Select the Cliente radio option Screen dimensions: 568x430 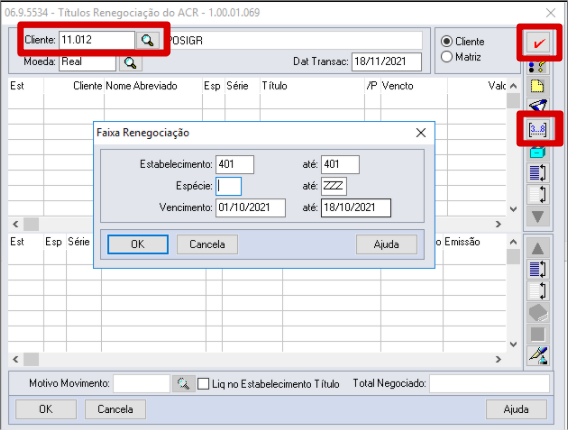coord(447,41)
